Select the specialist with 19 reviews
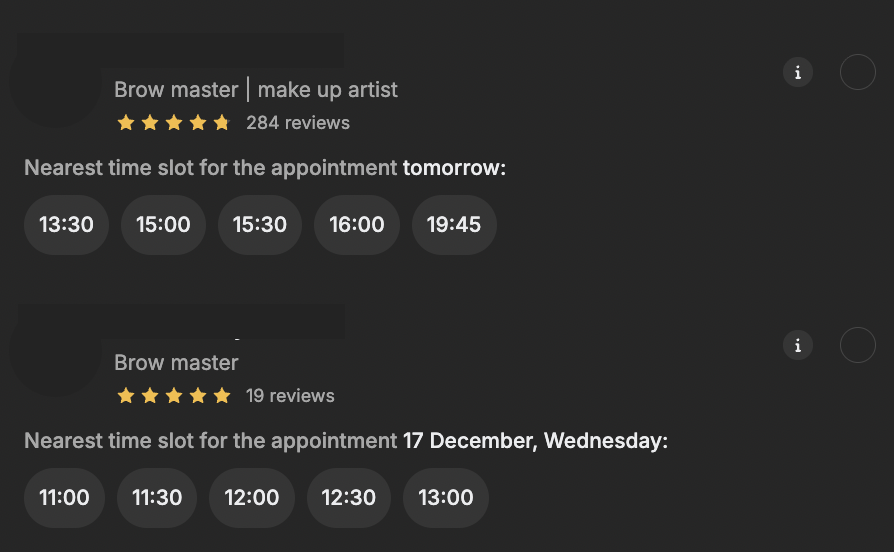This screenshot has height=552, width=894. [857, 345]
